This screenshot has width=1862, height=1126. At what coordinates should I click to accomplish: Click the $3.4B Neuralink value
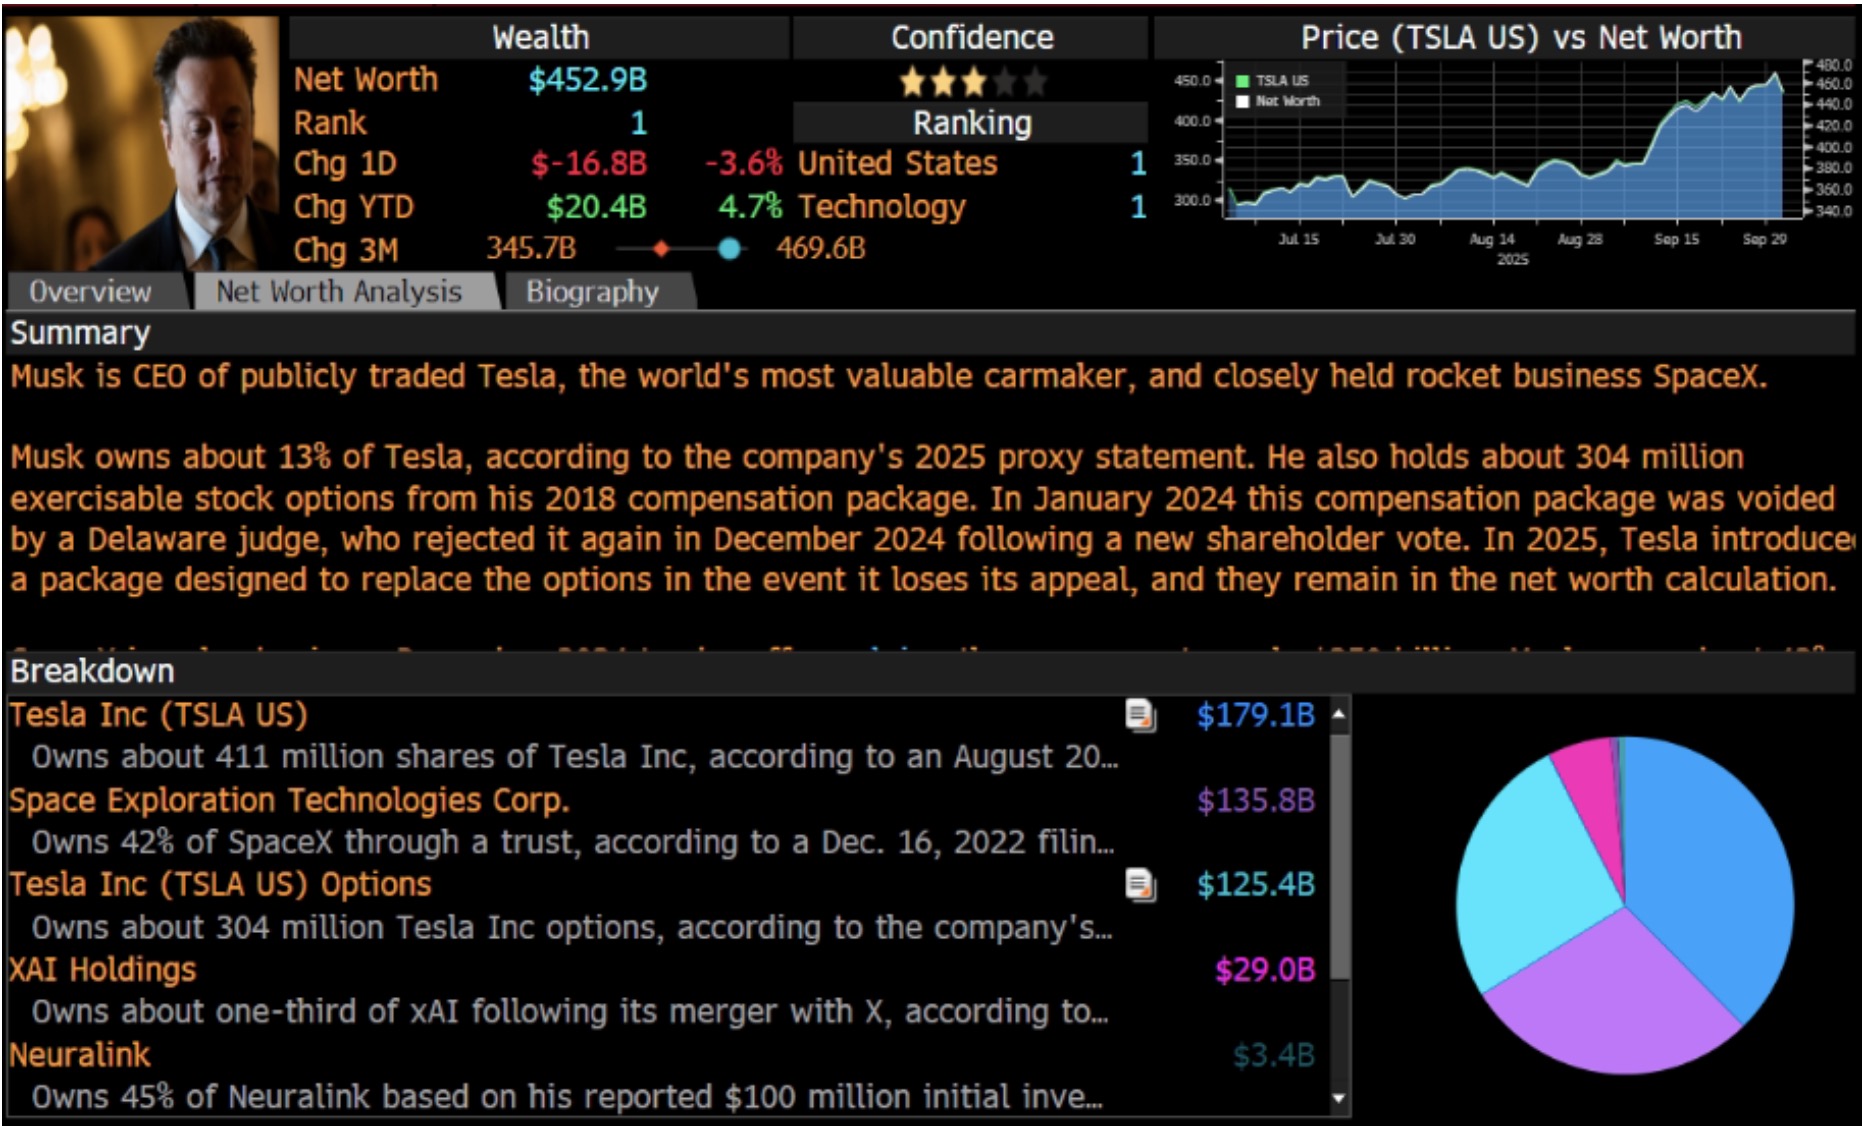[x=1273, y=1055]
